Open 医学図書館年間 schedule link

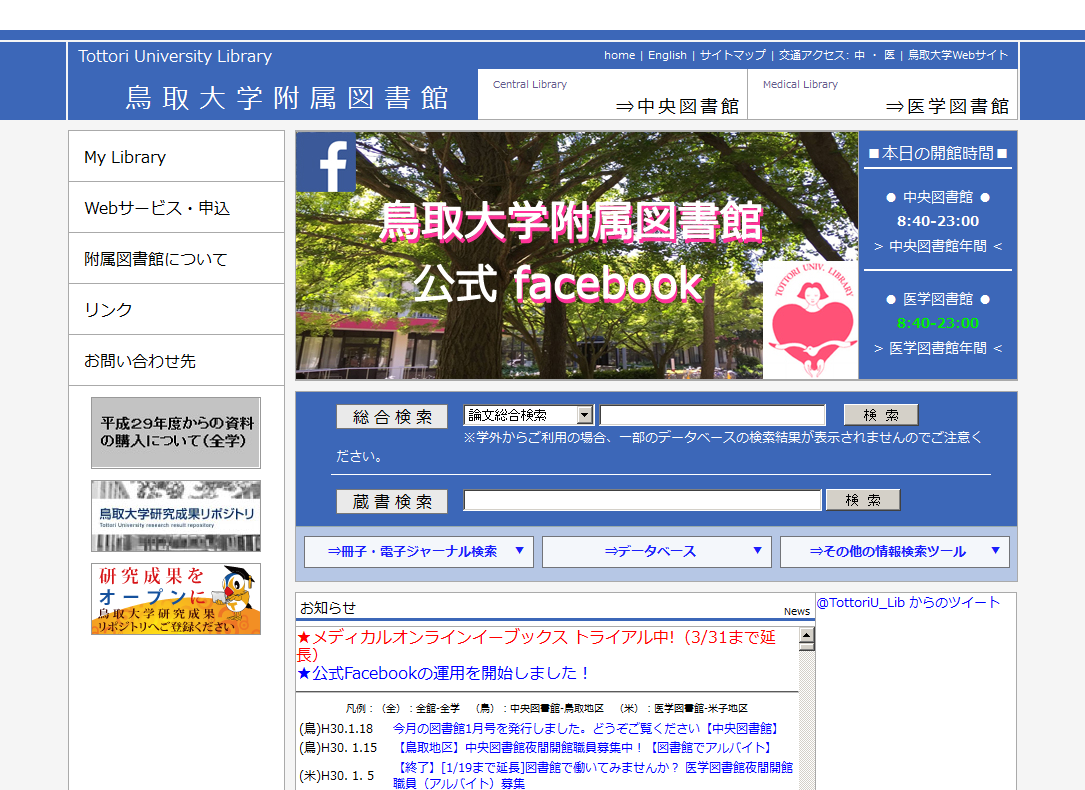[x=938, y=348]
